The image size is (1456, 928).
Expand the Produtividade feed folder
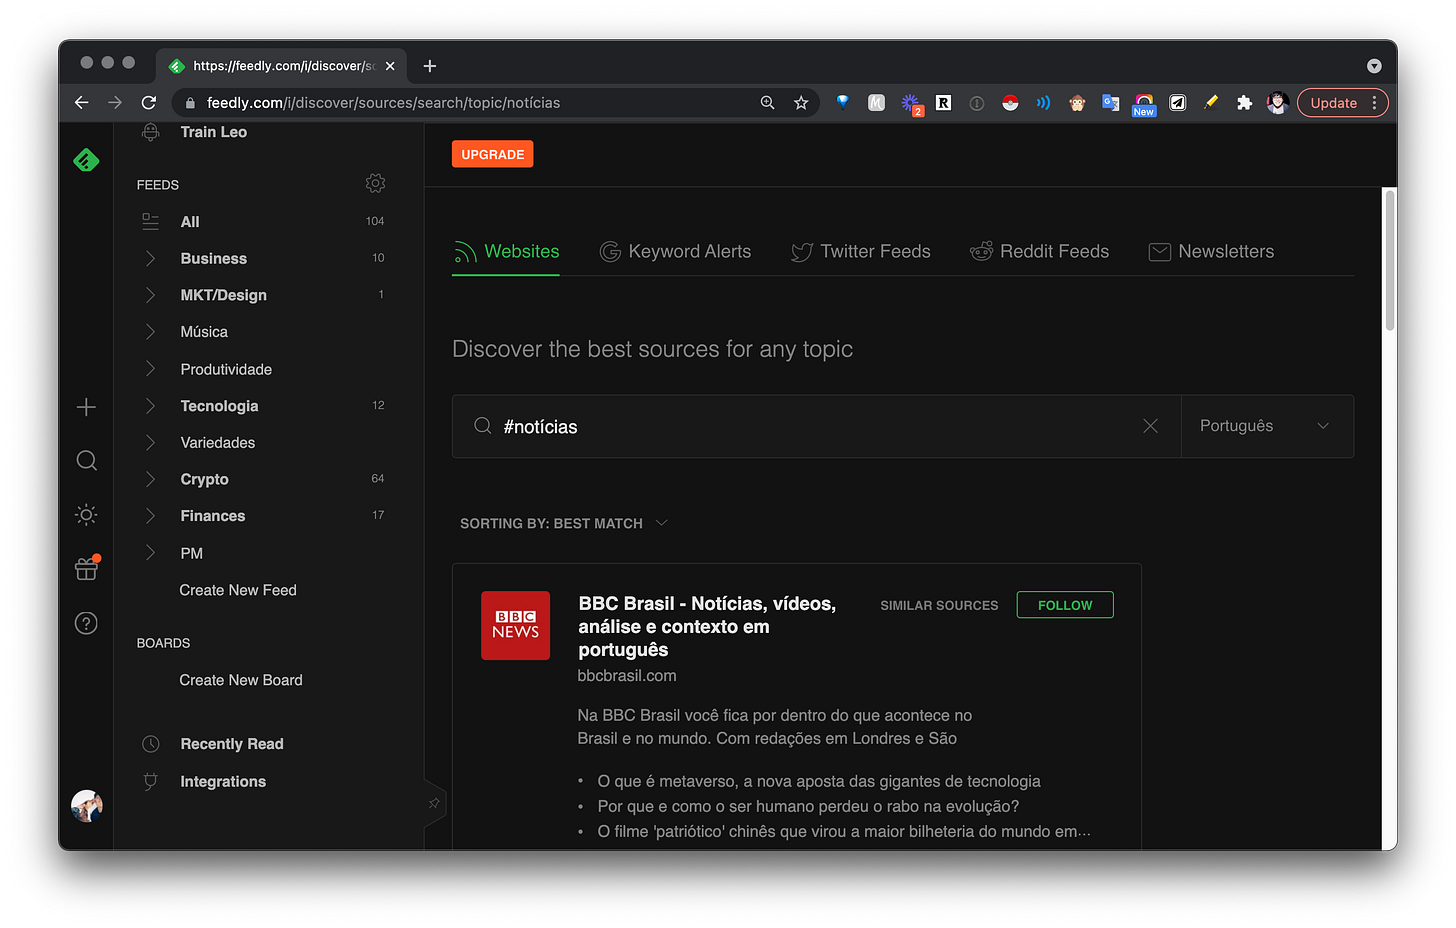click(x=150, y=369)
